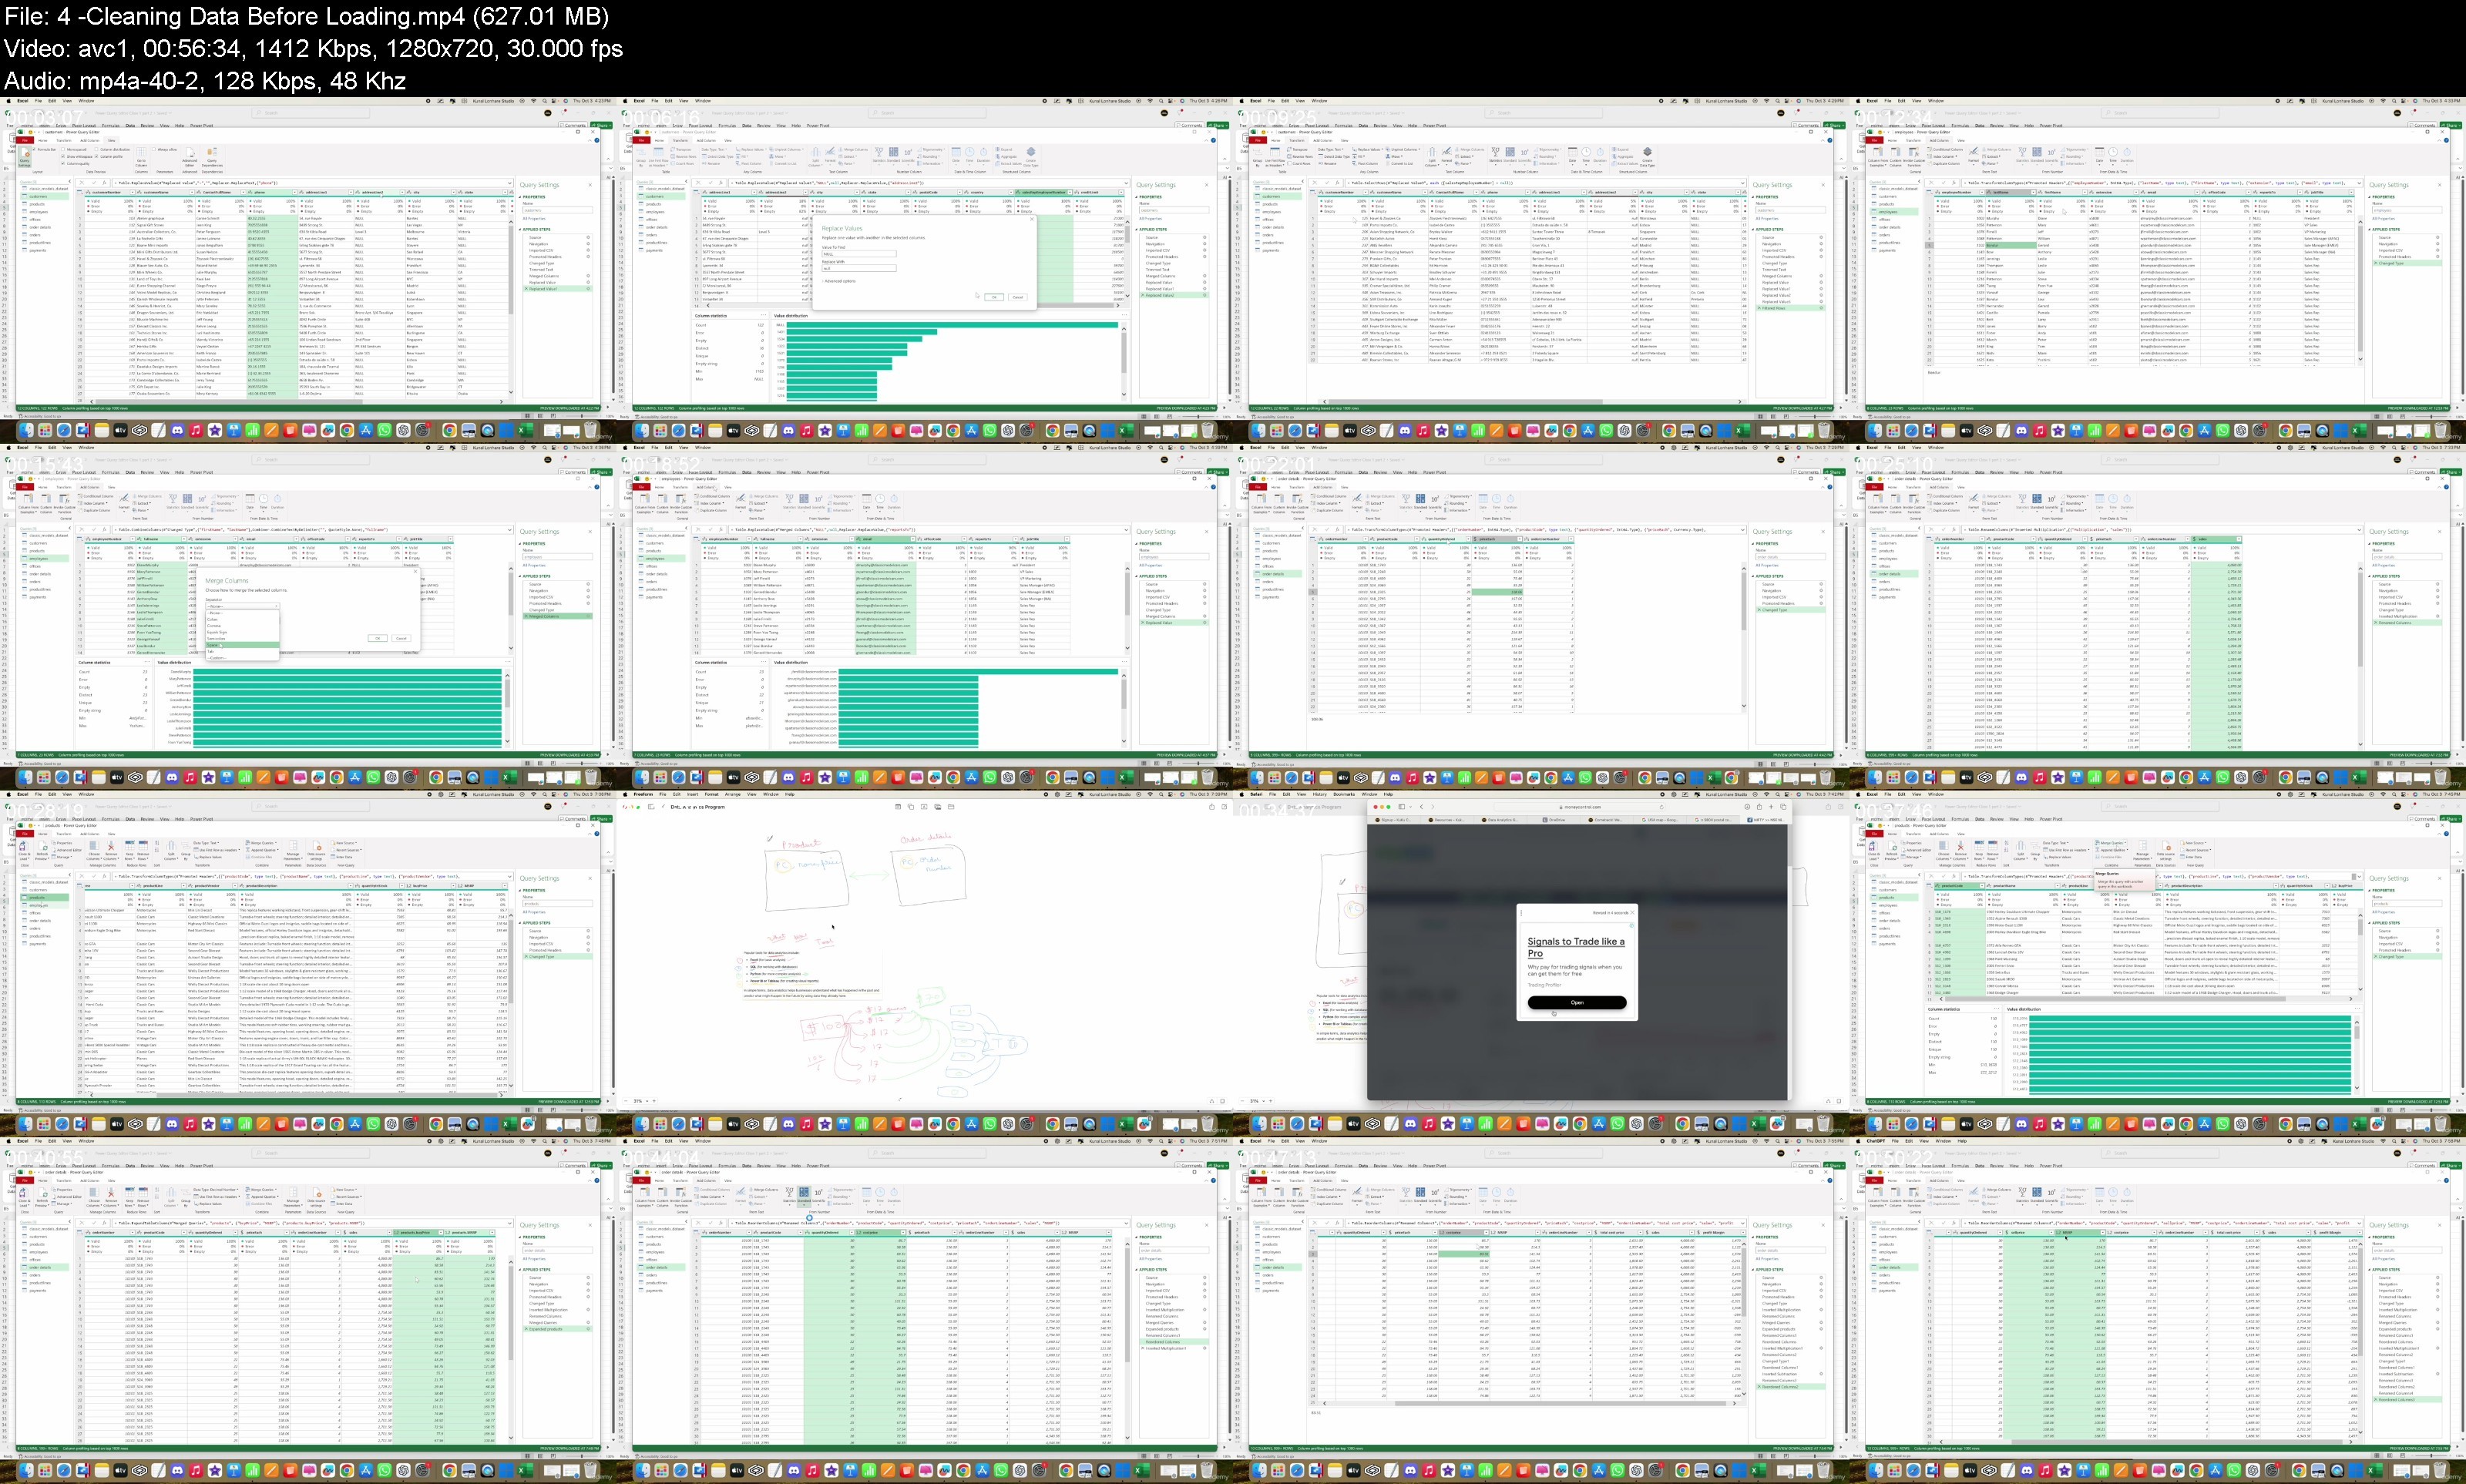Screen dimensions: 2466x1484
Task: Open the 00:34:37 Safari ad thumbnail
Action: coord(1541,964)
